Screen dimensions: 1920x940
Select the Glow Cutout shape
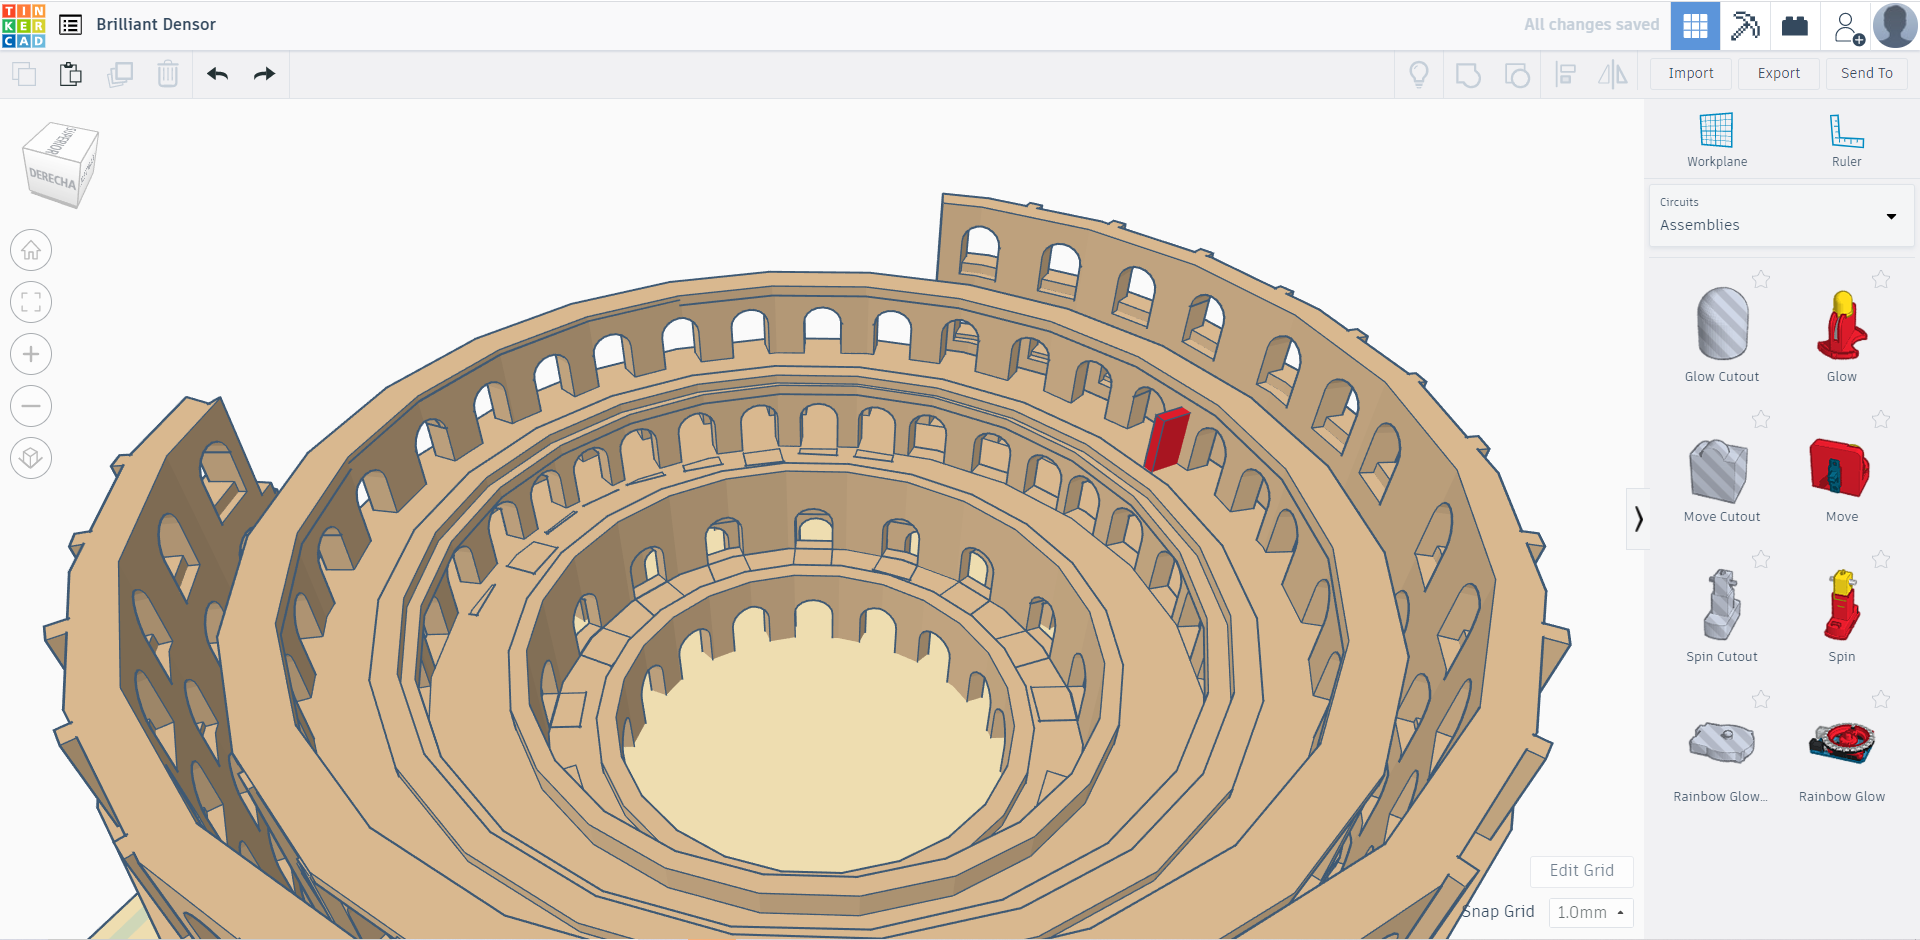pos(1722,325)
